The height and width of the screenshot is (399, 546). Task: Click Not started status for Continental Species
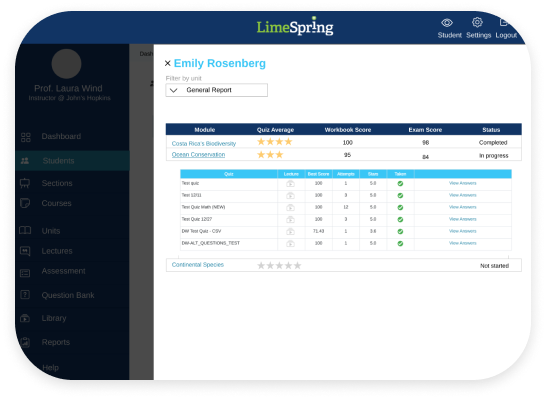[x=494, y=266]
